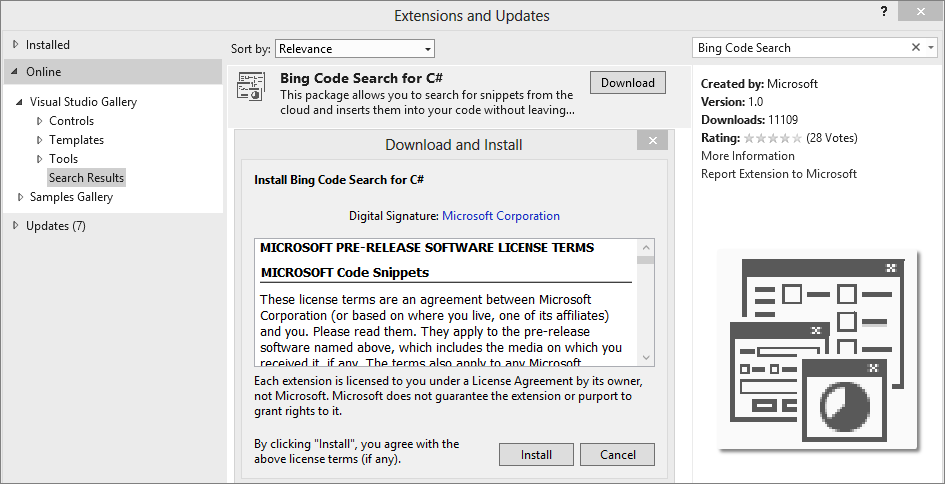945x484 pixels.
Task: Select the Controls tree item
Action: coord(72,121)
